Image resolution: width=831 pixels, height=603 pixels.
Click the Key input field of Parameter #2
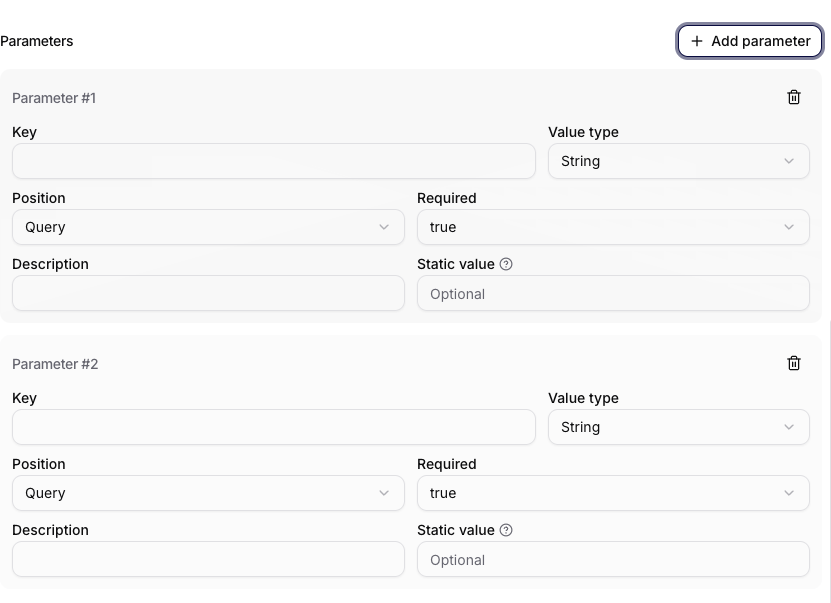point(273,427)
